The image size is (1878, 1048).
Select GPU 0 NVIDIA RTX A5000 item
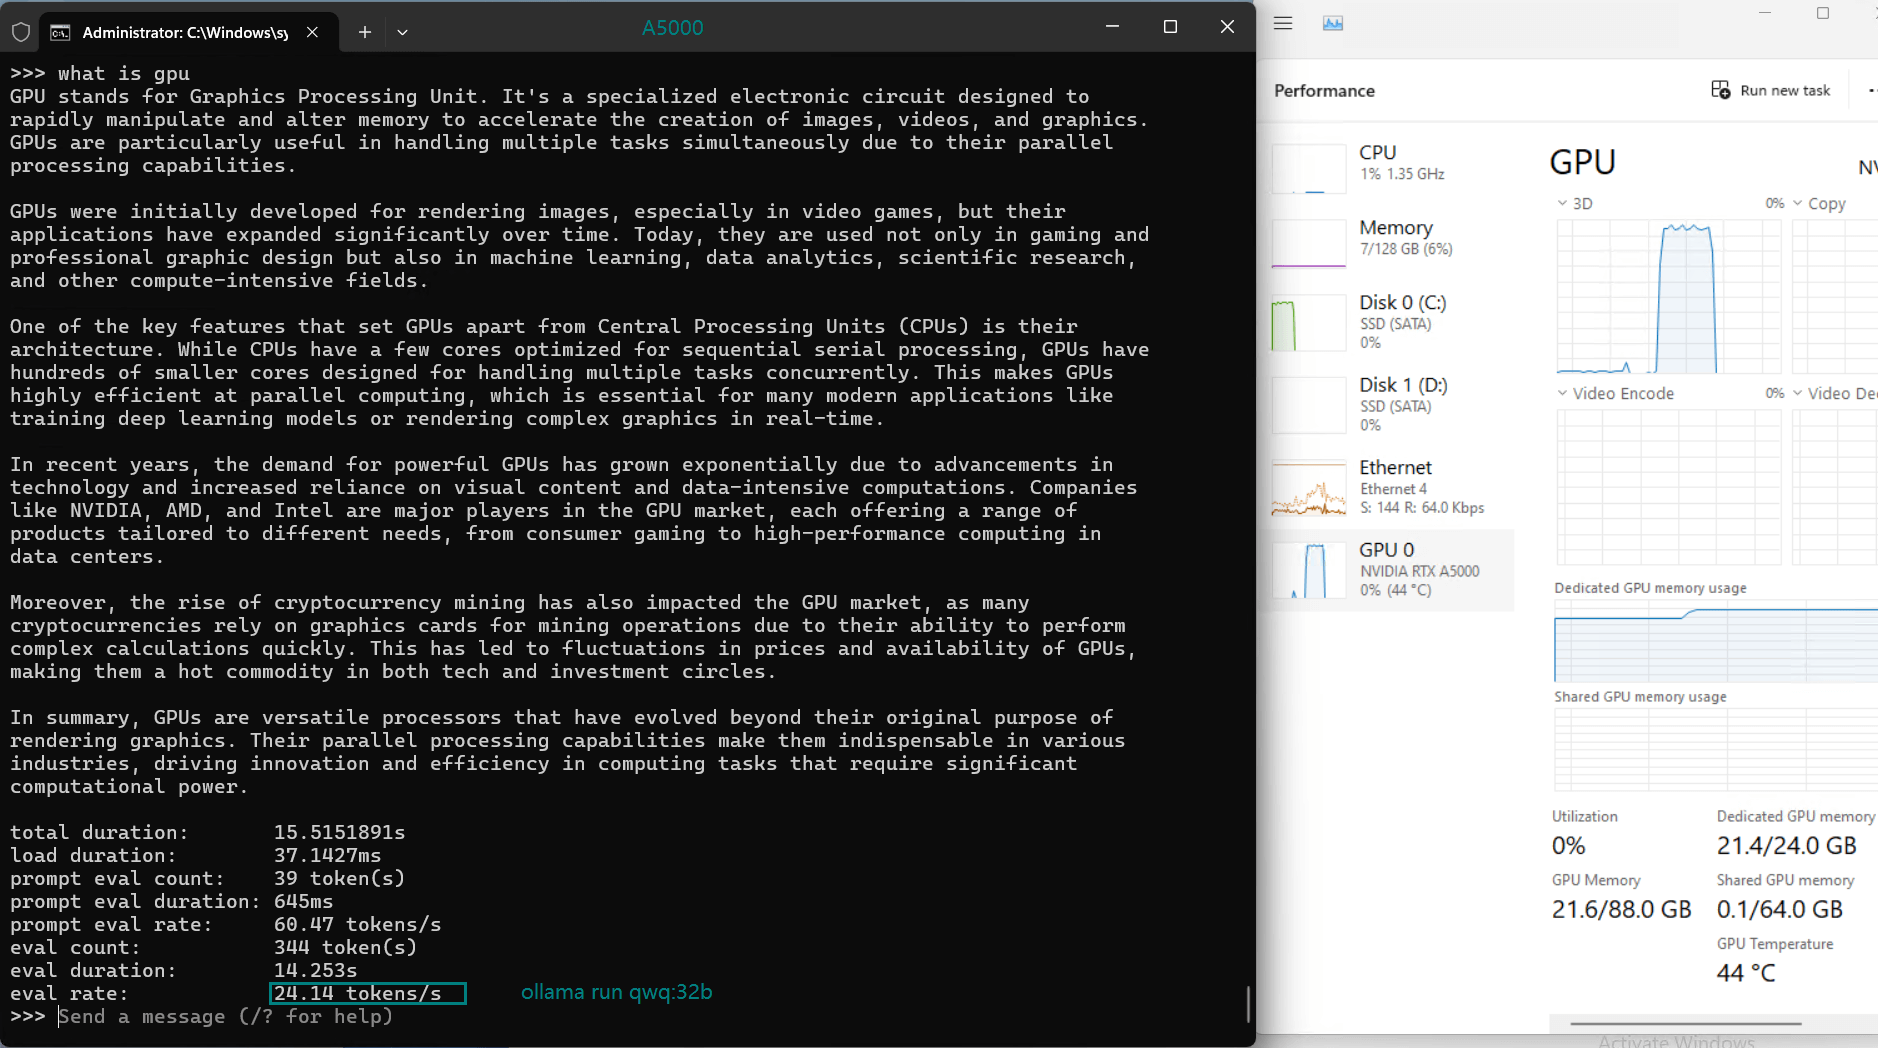tap(1391, 569)
